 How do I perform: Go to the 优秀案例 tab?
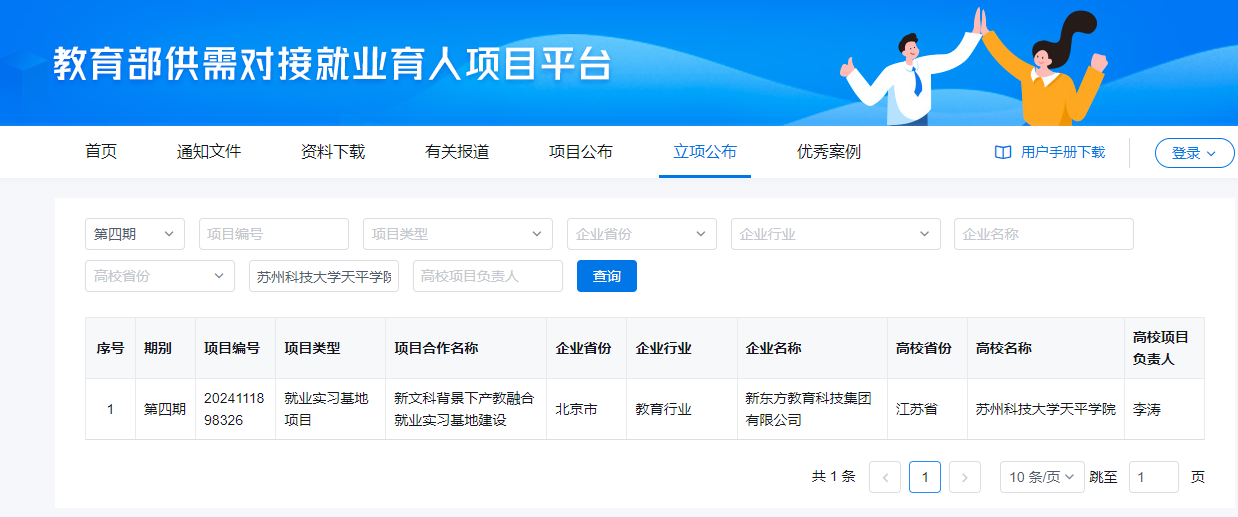coord(829,152)
